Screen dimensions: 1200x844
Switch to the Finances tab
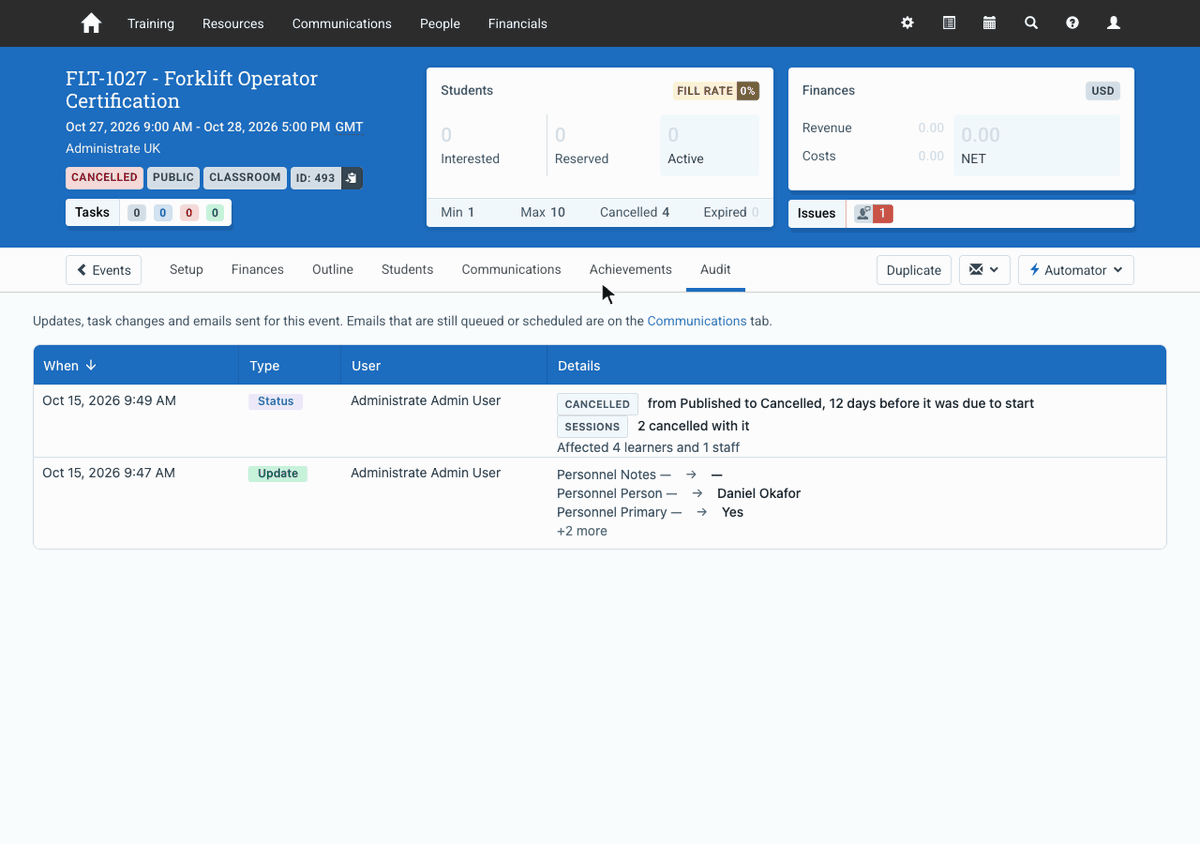click(x=257, y=269)
